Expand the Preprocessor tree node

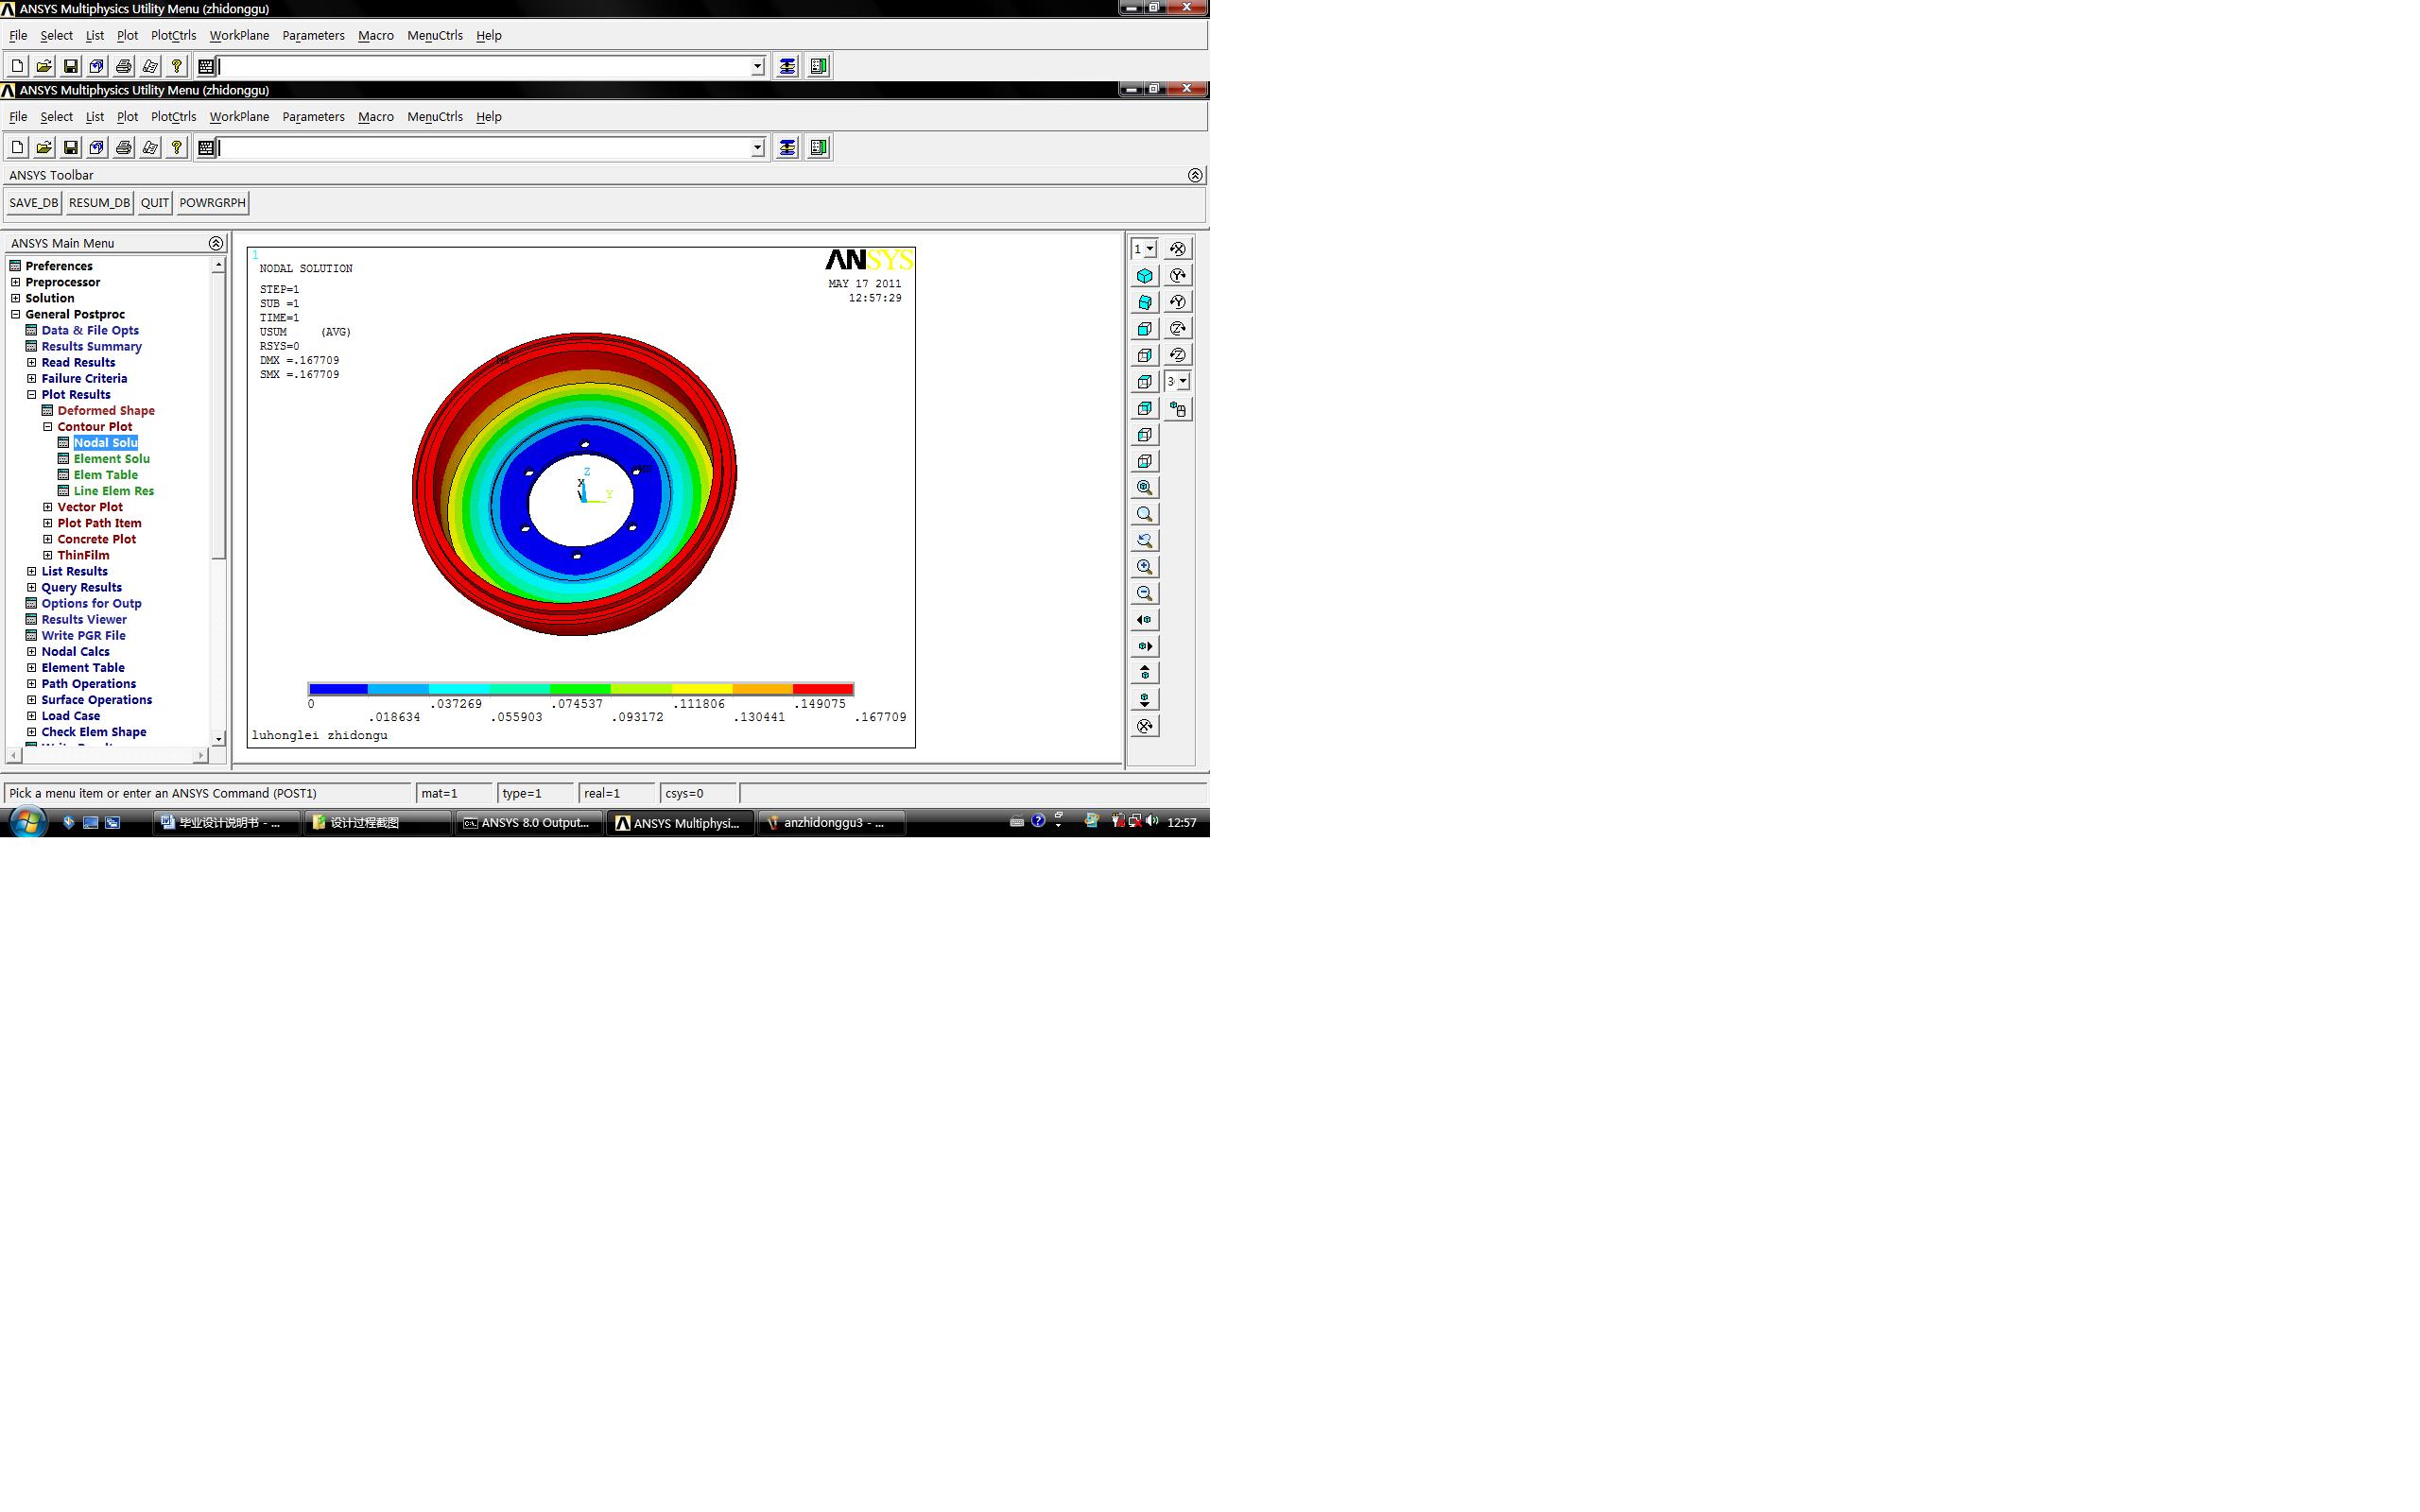click(16, 283)
